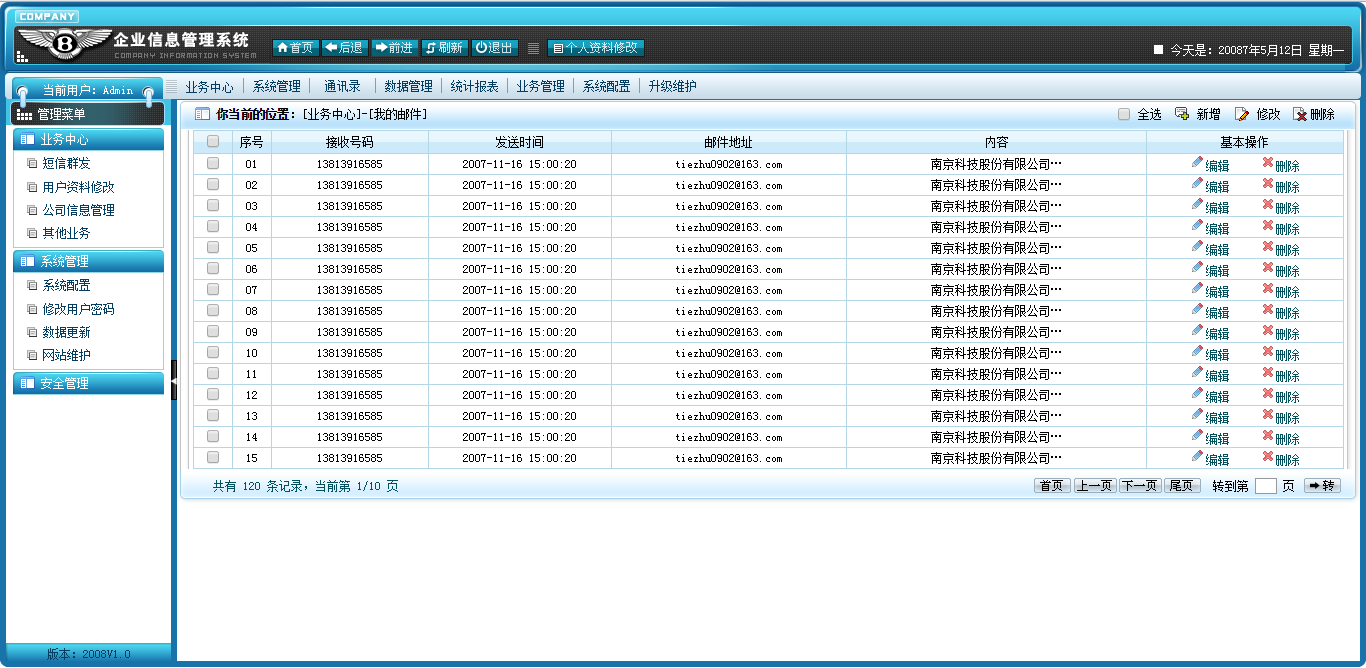Click the 首页 home toolbar button
The image size is (1366, 668).
pyautogui.click(x=295, y=47)
